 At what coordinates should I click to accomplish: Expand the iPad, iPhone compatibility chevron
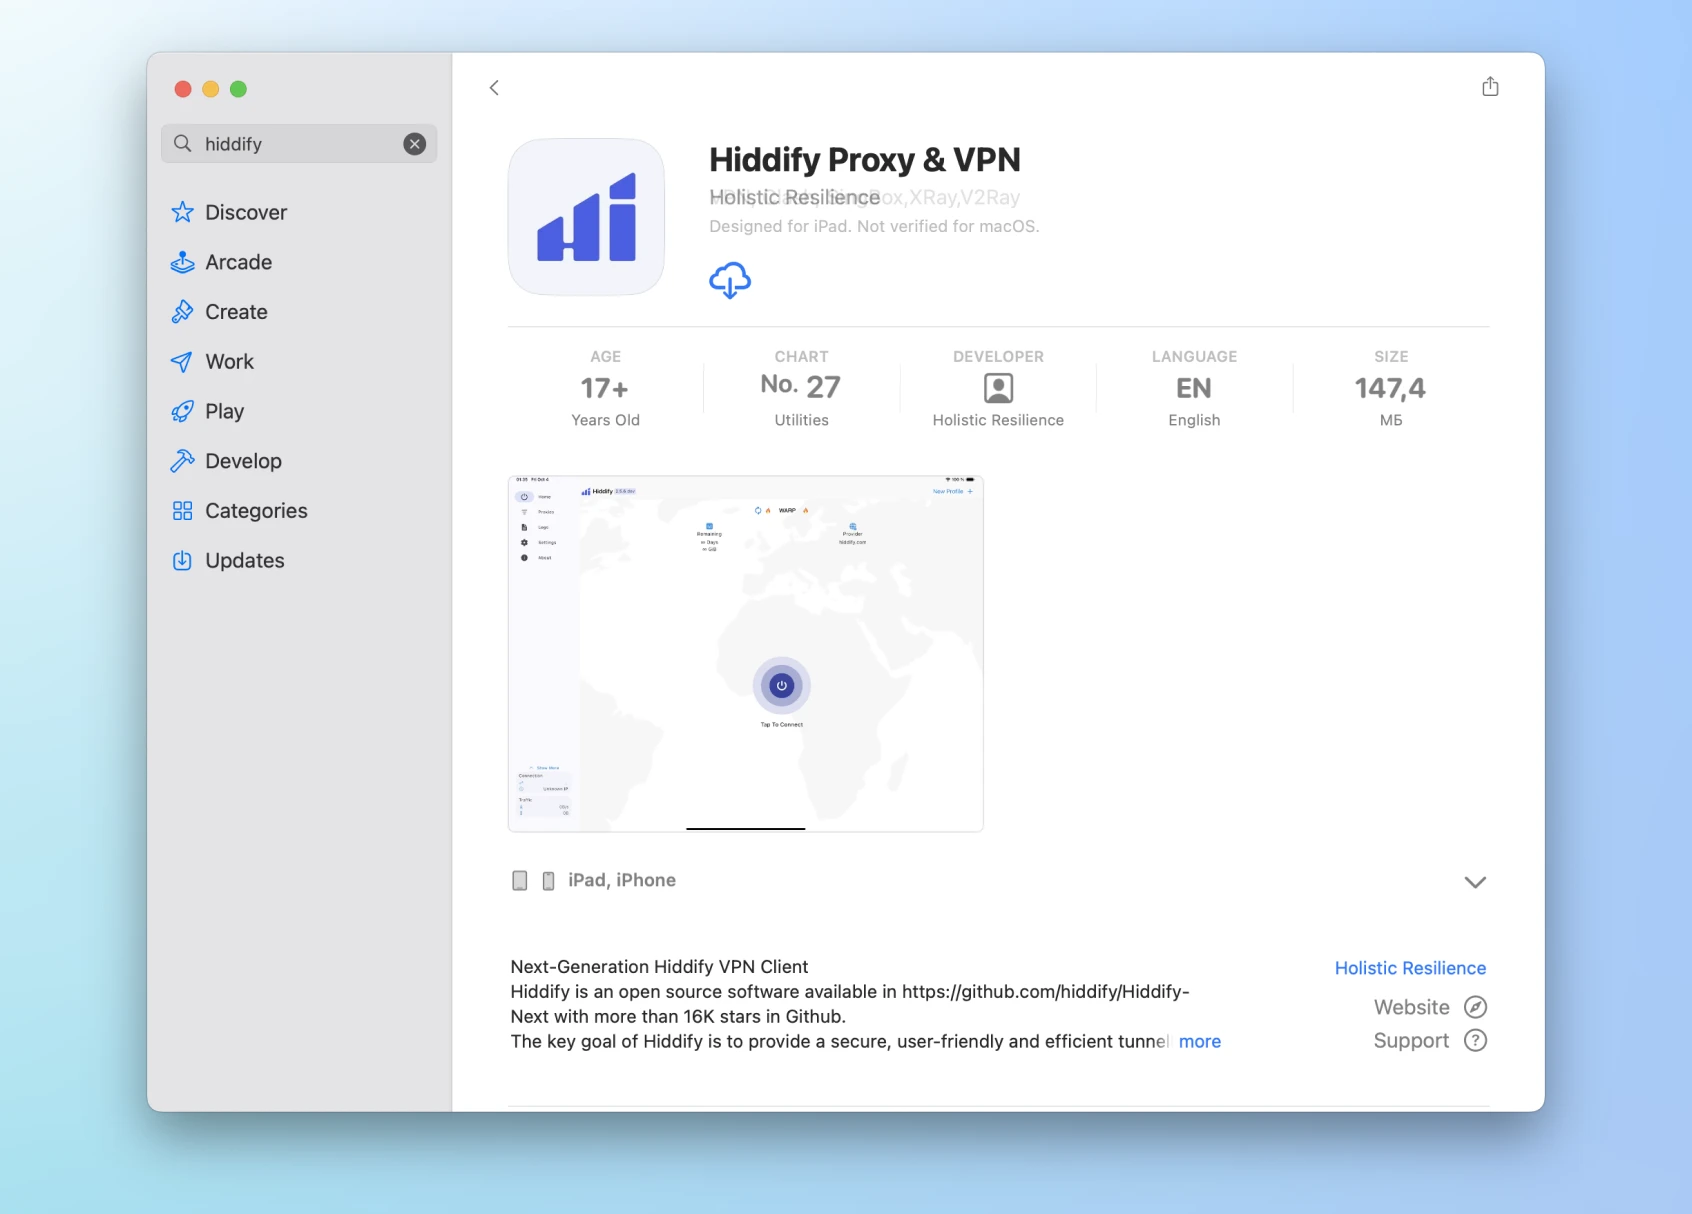point(1474,882)
